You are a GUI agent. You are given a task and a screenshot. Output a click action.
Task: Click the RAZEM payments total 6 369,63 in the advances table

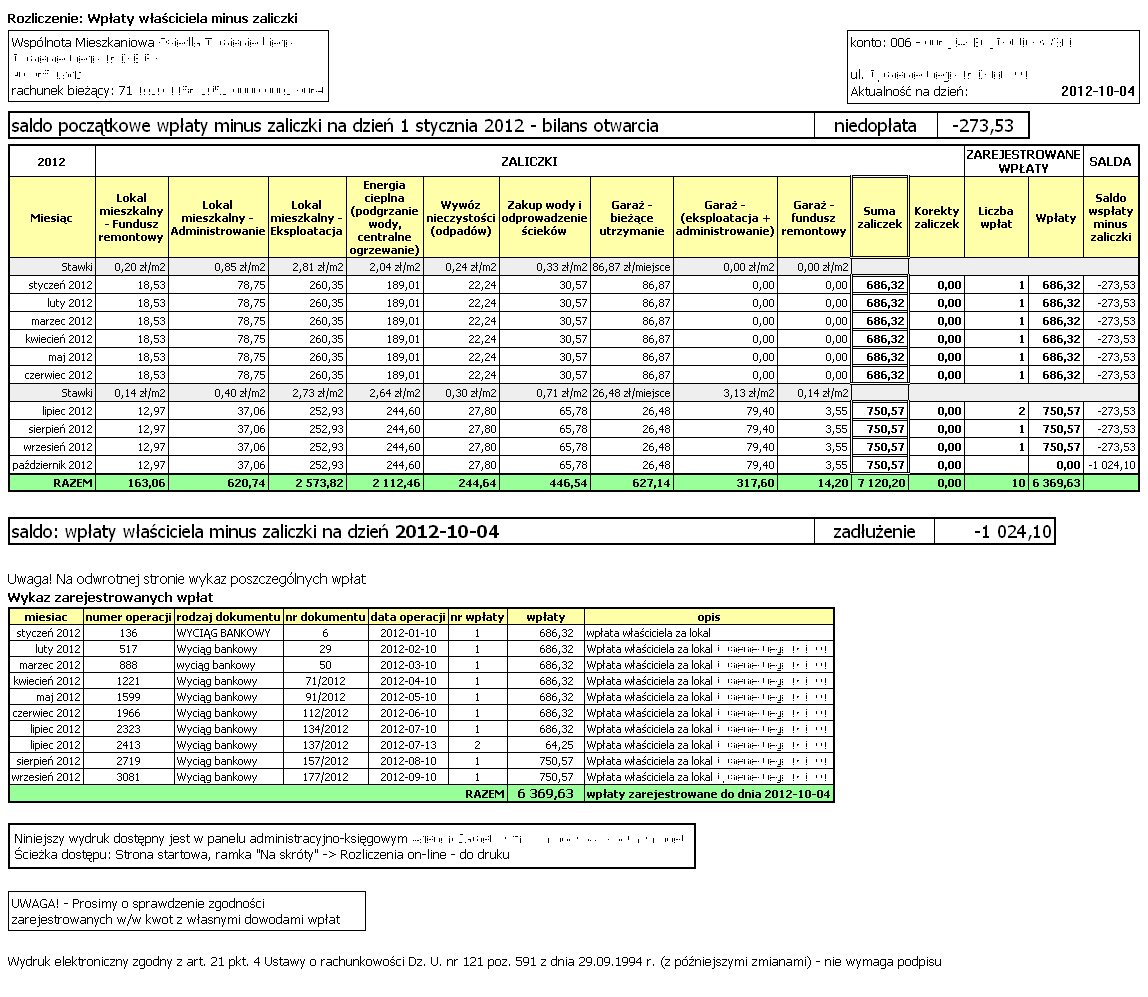[1056, 483]
